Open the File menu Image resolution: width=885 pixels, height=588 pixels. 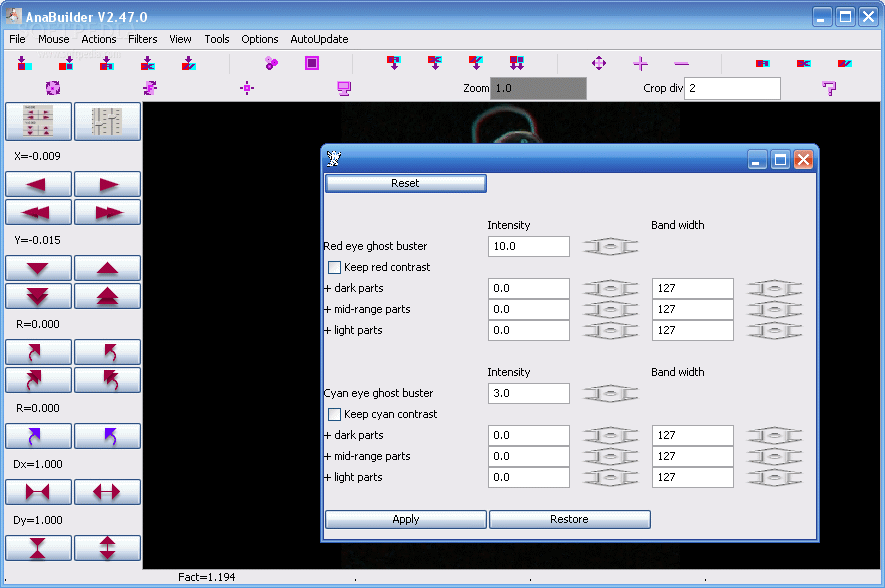pyautogui.click(x=17, y=39)
